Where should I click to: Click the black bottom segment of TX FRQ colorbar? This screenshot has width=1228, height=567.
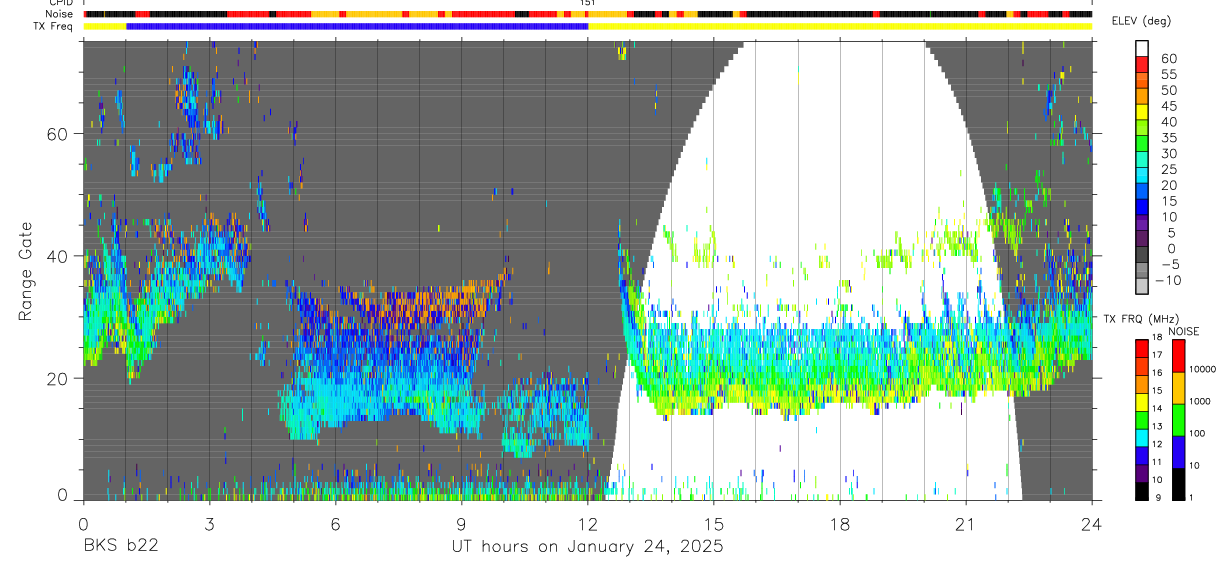[1142, 491]
